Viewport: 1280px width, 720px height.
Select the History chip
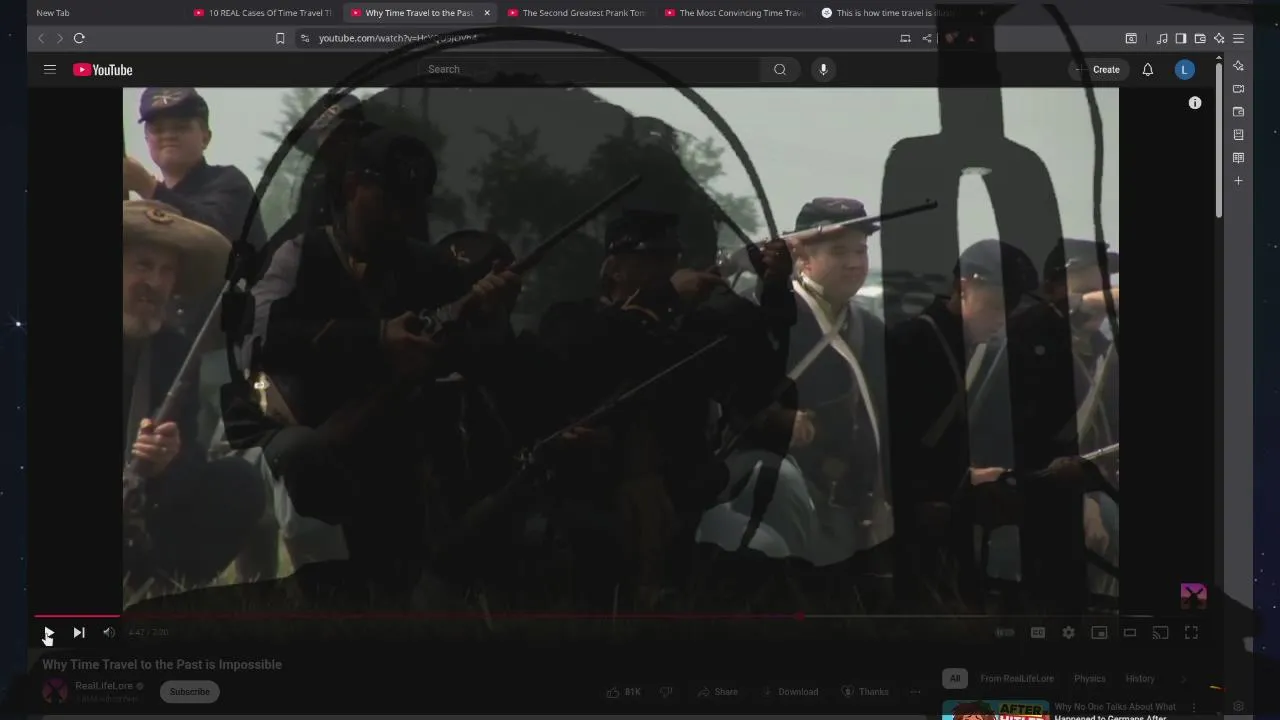[1140, 678]
